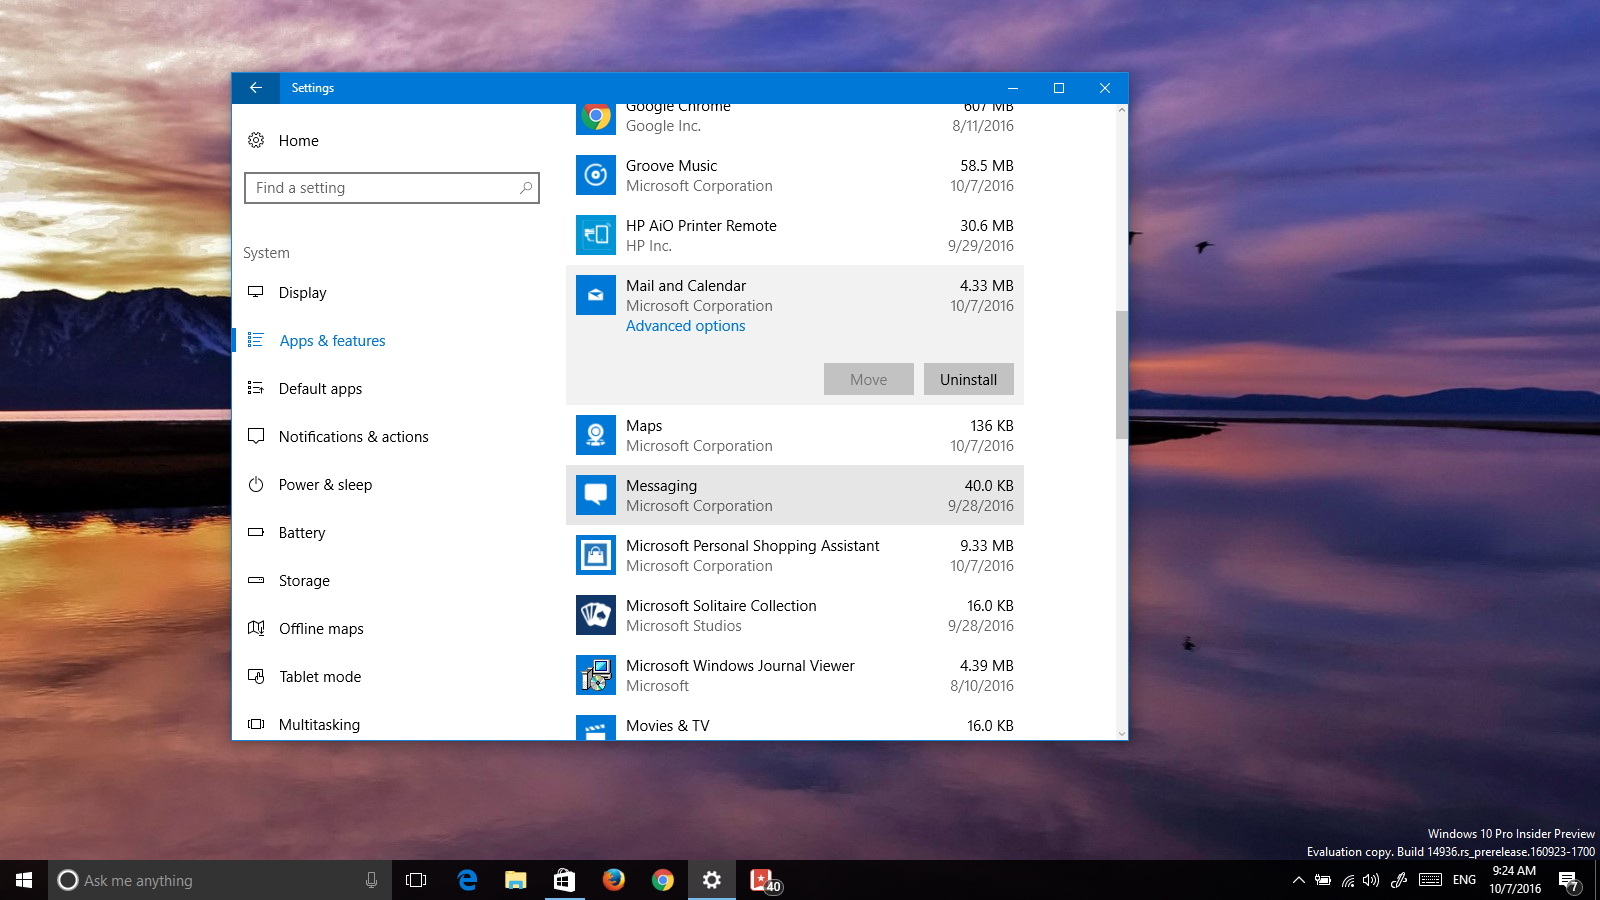Click the Windows Journal Viewer icon

[x=596, y=675]
